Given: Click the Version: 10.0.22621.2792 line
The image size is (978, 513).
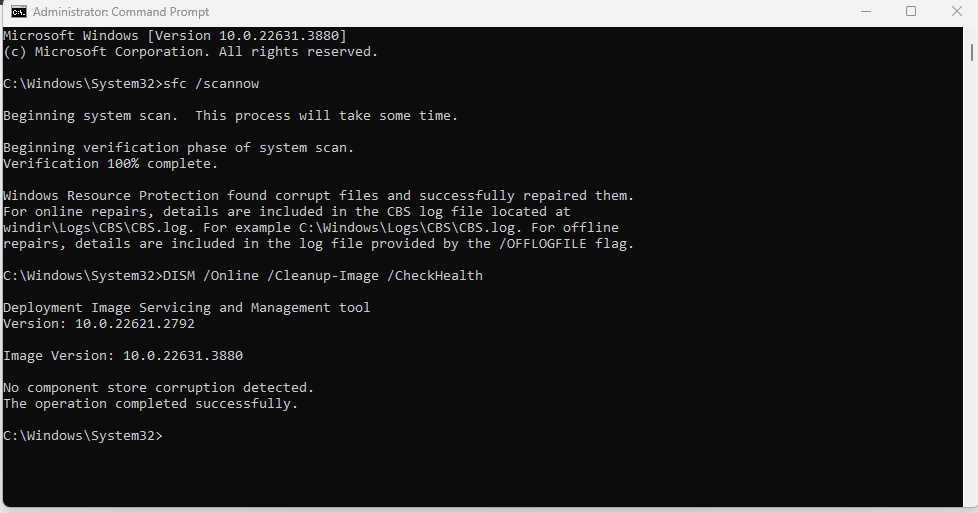Looking at the screenshot, I should [x=99, y=324].
